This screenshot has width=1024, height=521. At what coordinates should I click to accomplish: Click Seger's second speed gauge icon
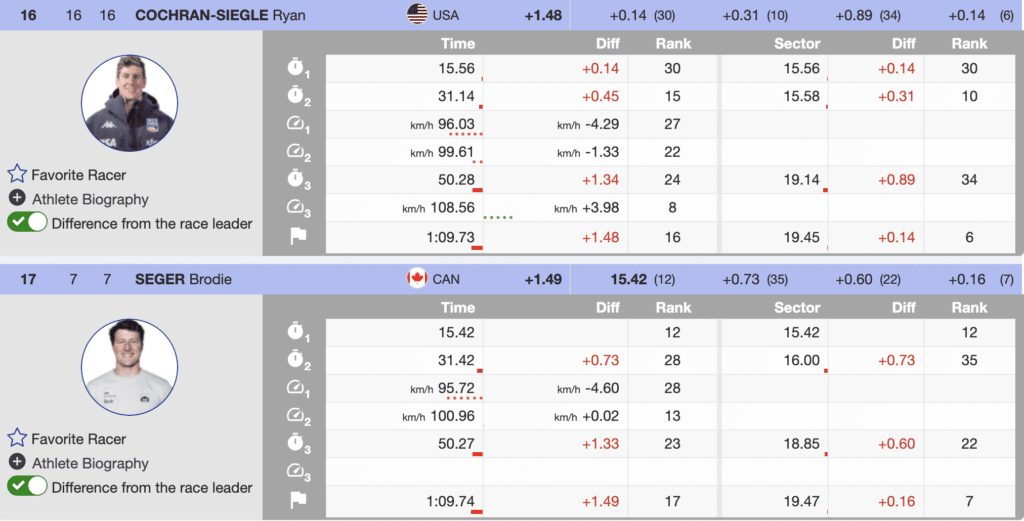pyautogui.click(x=297, y=416)
